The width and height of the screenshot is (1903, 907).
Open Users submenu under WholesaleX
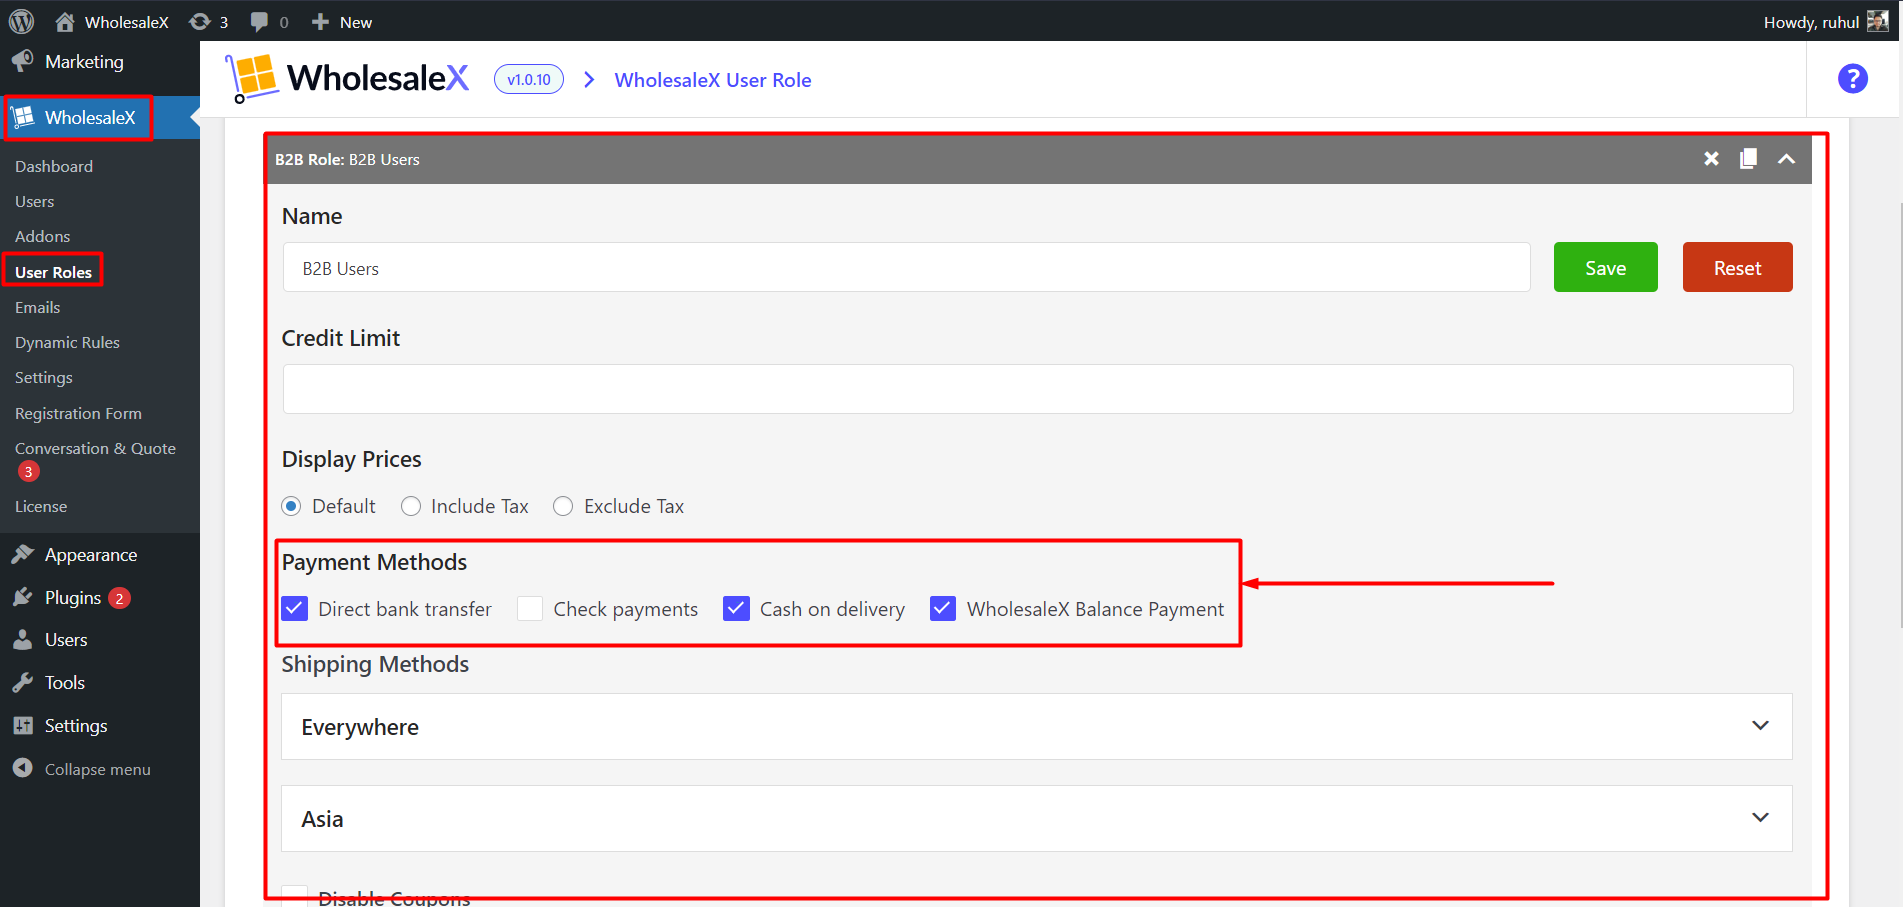point(35,202)
